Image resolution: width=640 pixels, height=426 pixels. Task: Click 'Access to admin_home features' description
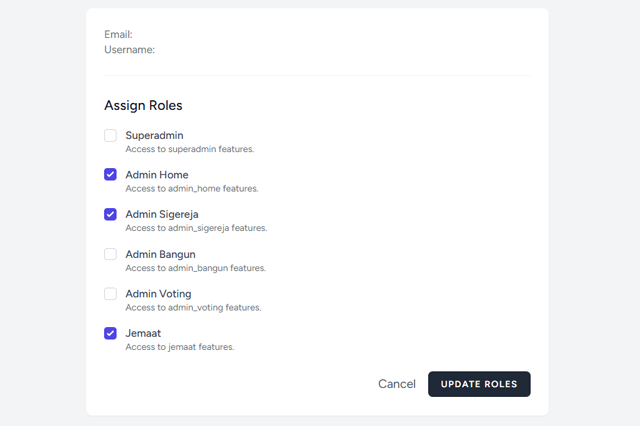(x=191, y=188)
